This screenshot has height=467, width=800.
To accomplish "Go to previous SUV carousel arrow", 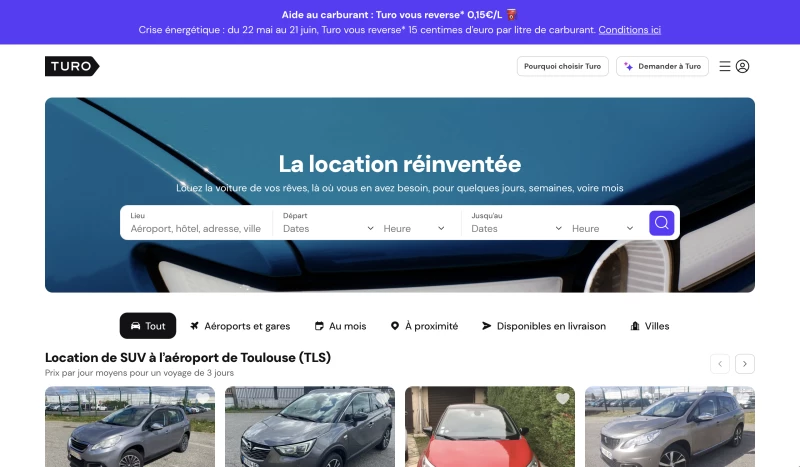I will click(x=720, y=364).
